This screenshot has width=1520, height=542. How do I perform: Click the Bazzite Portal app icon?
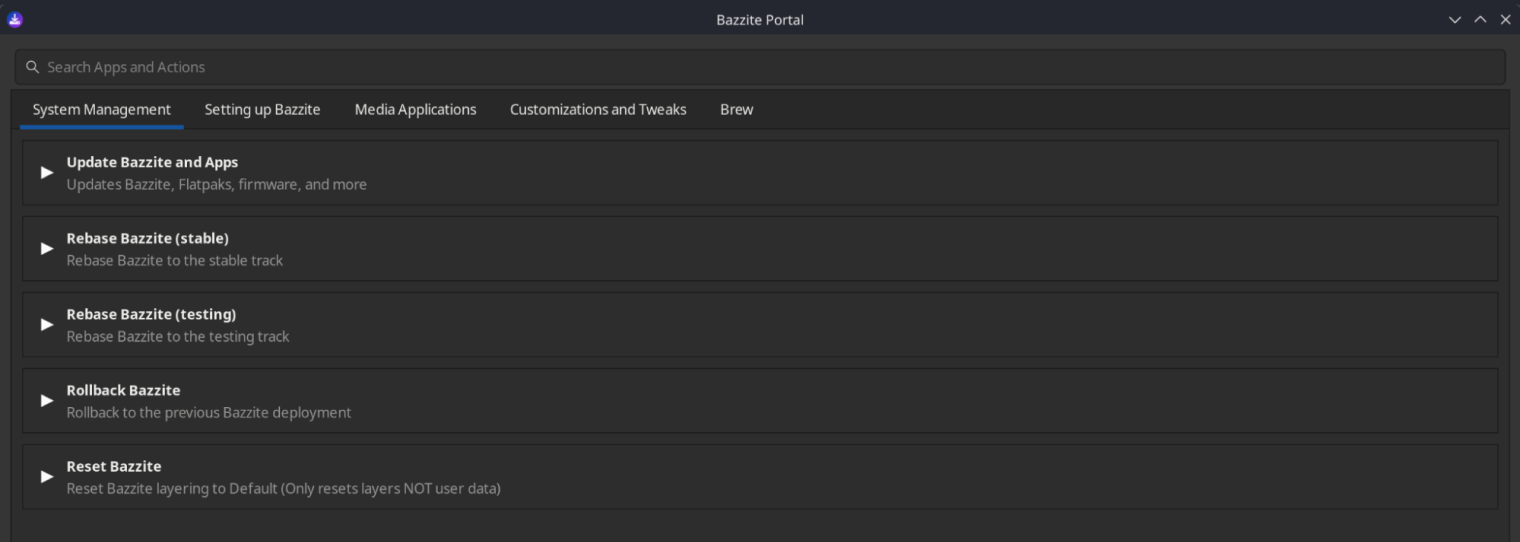(15, 19)
